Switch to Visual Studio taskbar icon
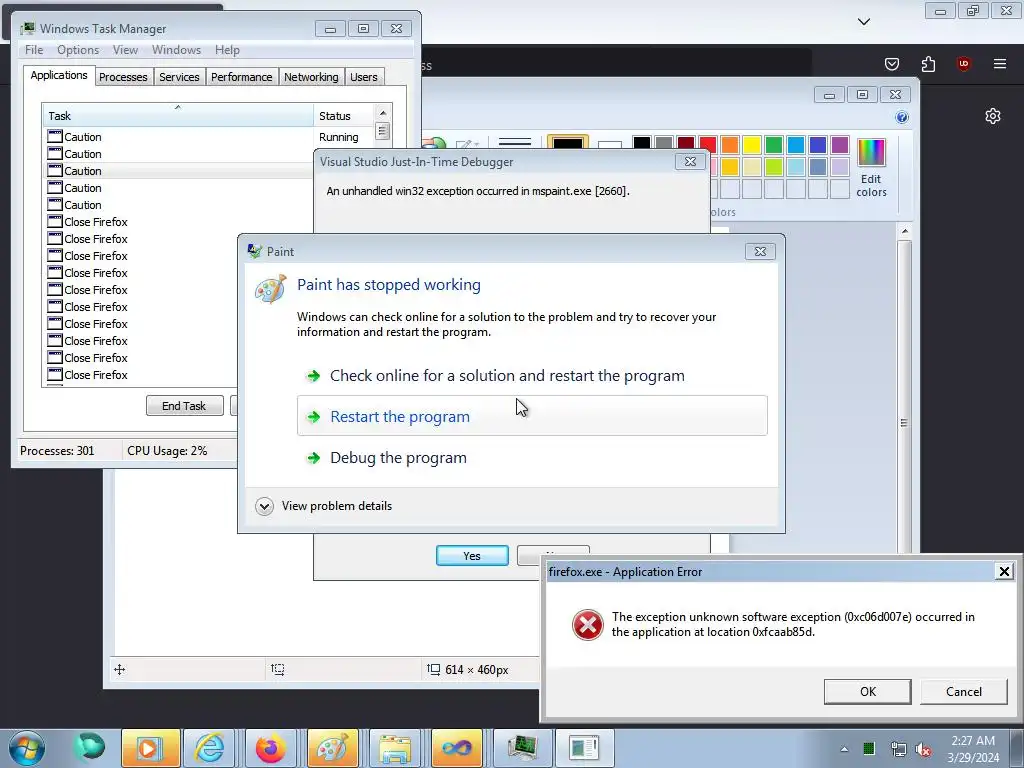The width and height of the screenshot is (1024, 768). pyautogui.click(x=456, y=748)
